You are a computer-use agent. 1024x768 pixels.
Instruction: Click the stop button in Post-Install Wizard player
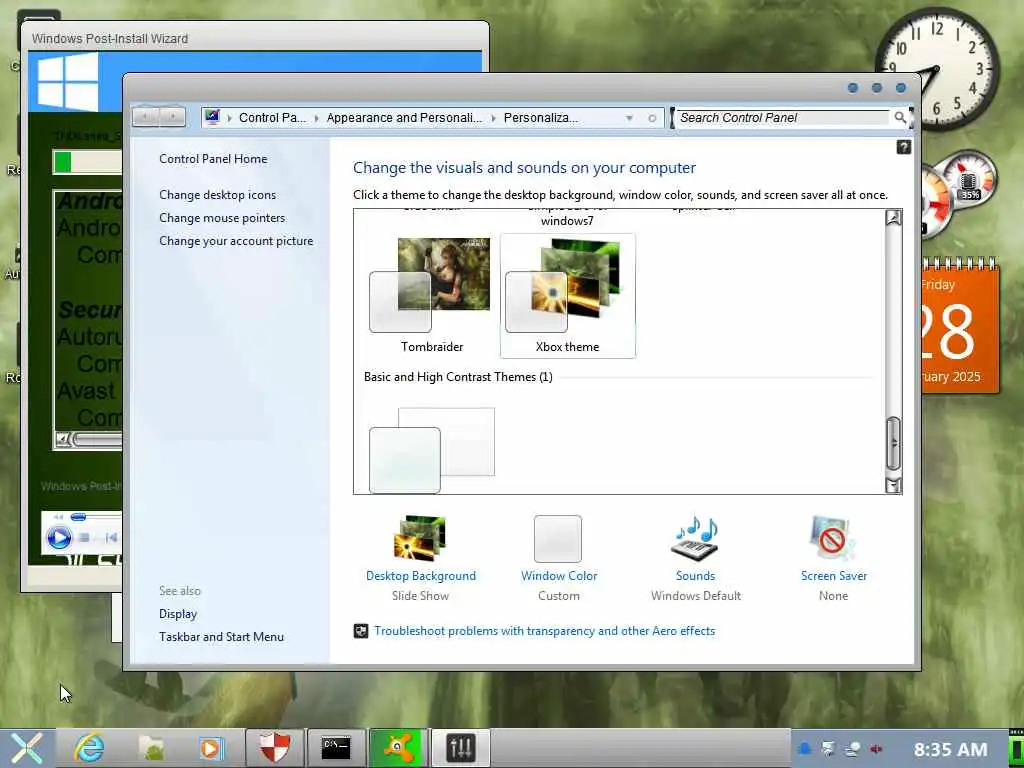(x=84, y=537)
